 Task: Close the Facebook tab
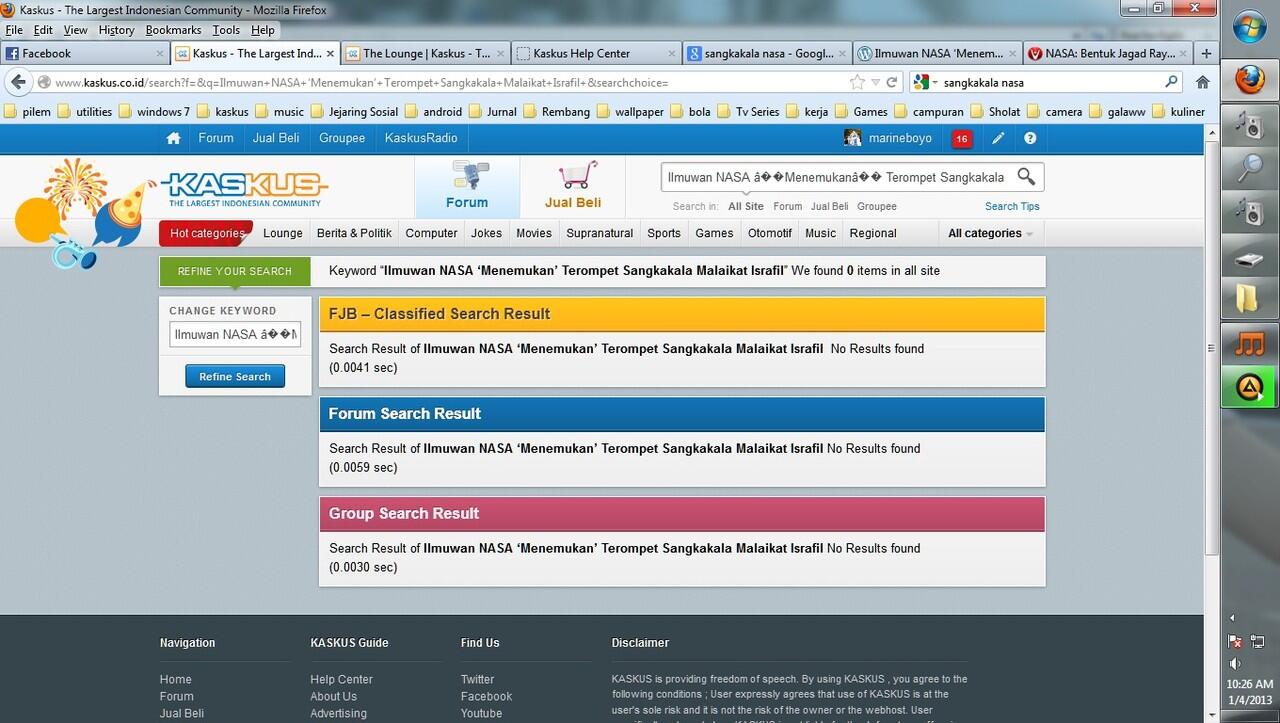pyautogui.click(x=159, y=53)
